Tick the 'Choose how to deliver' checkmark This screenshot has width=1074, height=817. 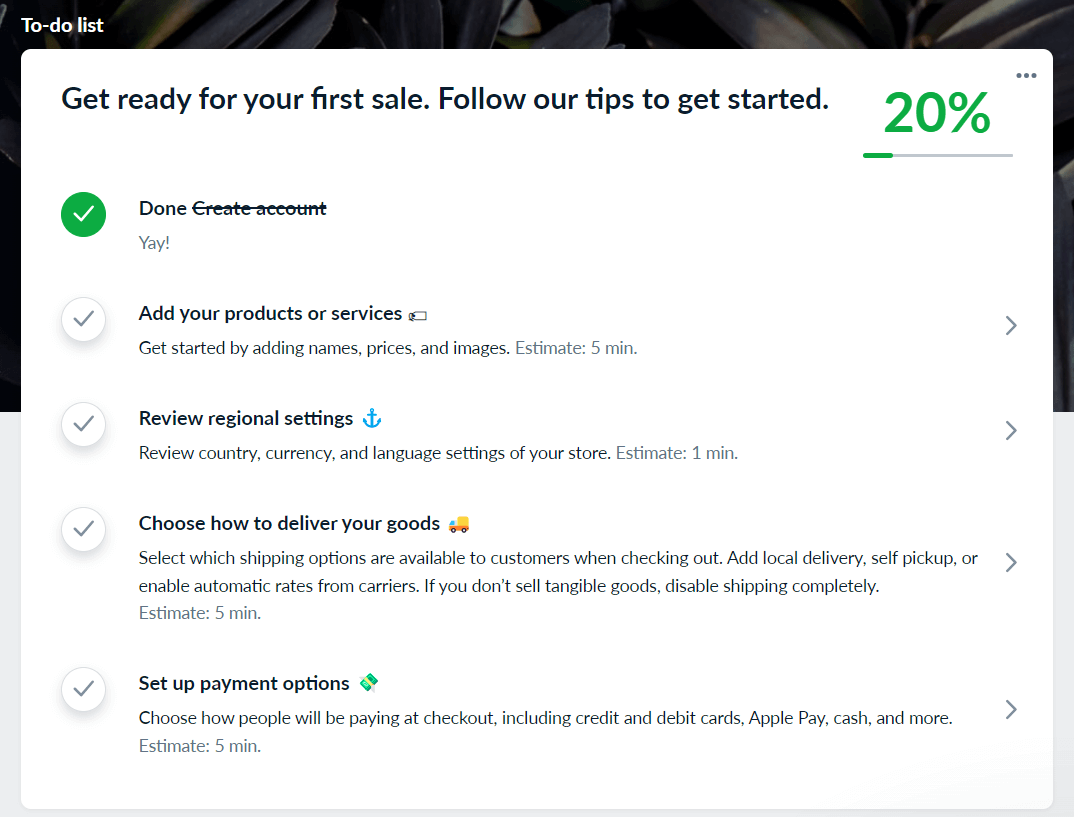coord(84,529)
